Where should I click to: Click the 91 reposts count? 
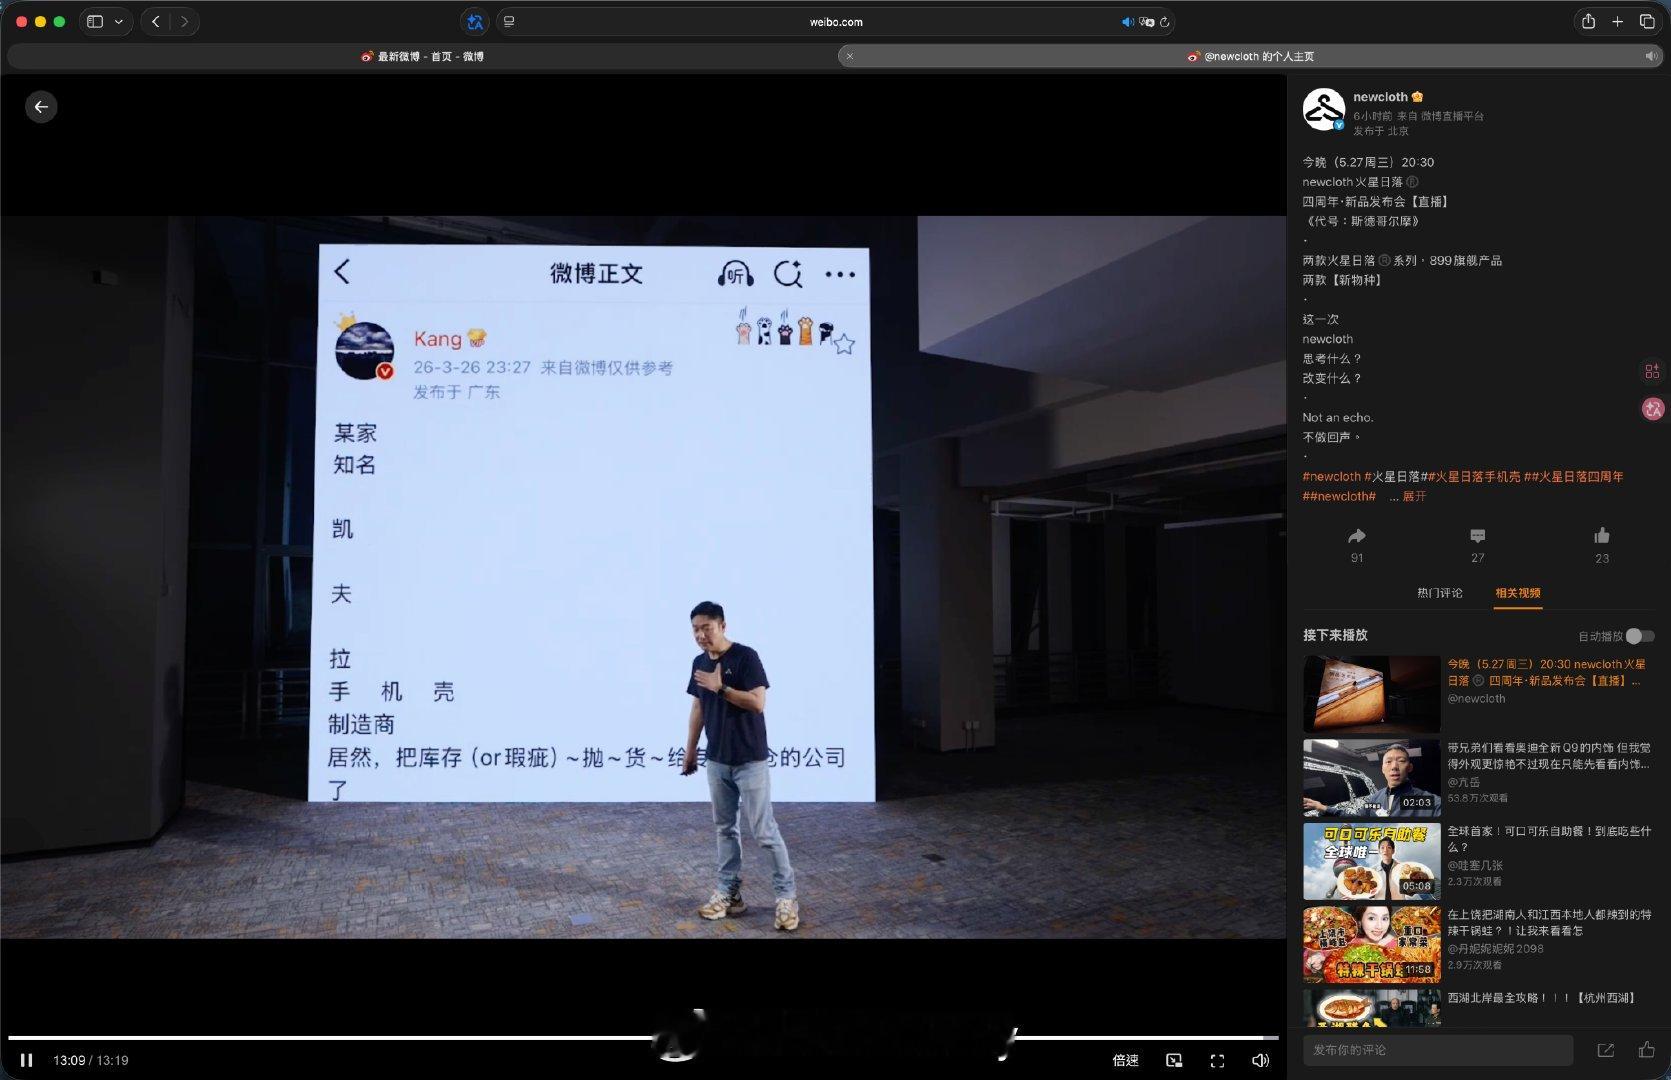click(1357, 558)
